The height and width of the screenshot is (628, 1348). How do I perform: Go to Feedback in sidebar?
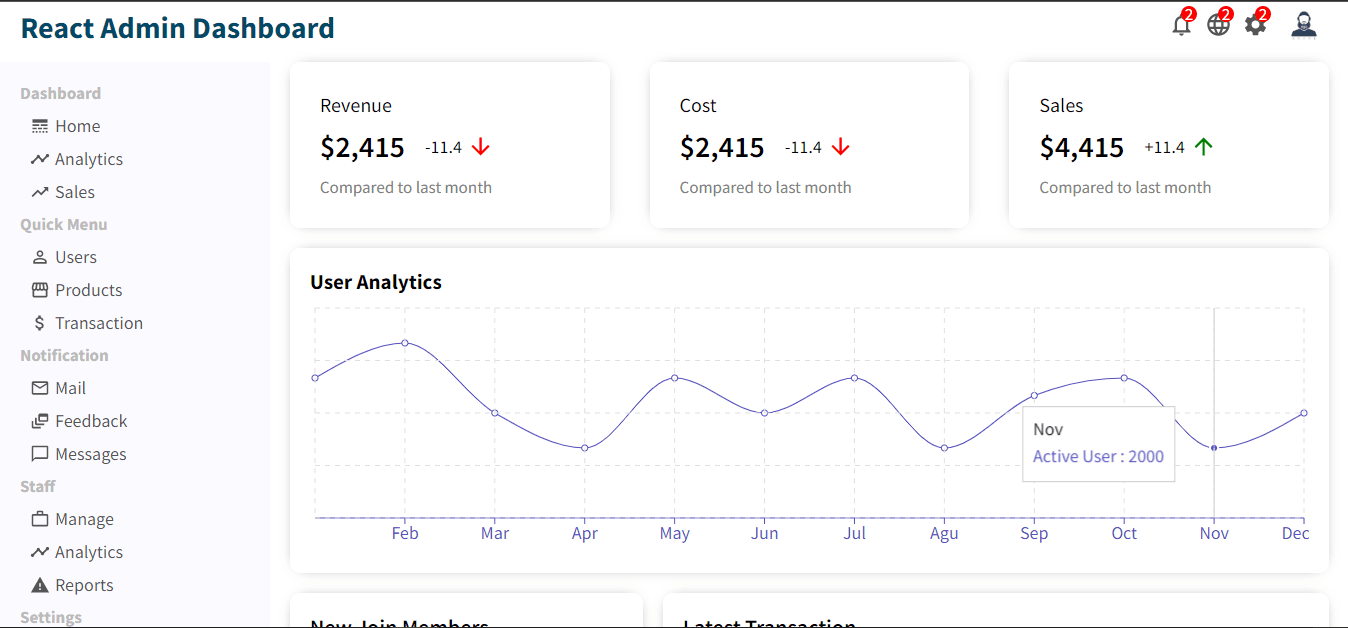[90, 421]
